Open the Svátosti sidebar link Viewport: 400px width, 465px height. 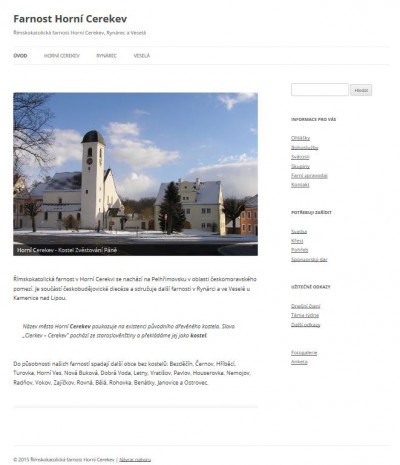pyautogui.click(x=300, y=157)
